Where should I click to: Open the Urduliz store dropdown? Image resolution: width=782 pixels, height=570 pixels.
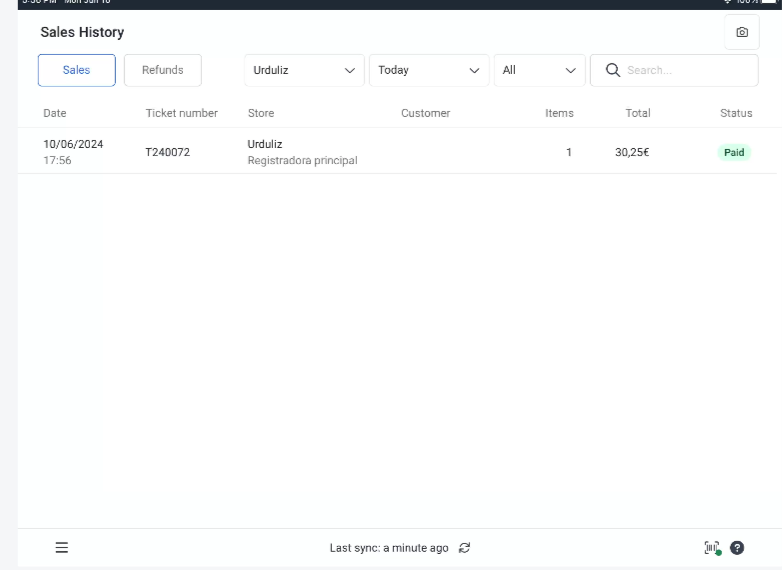pyautogui.click(x=304, y=70)
